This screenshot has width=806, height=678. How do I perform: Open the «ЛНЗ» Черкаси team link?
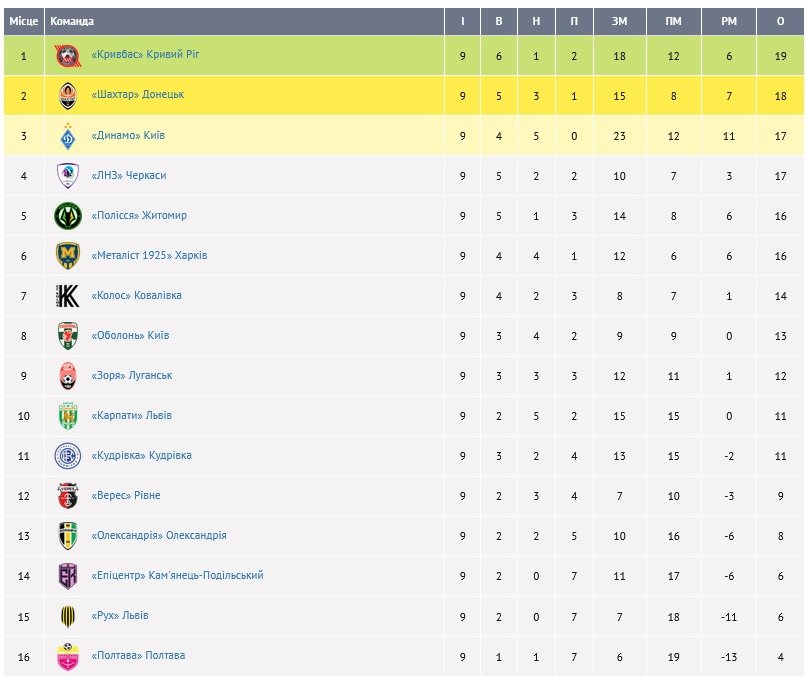coord(128,176)
